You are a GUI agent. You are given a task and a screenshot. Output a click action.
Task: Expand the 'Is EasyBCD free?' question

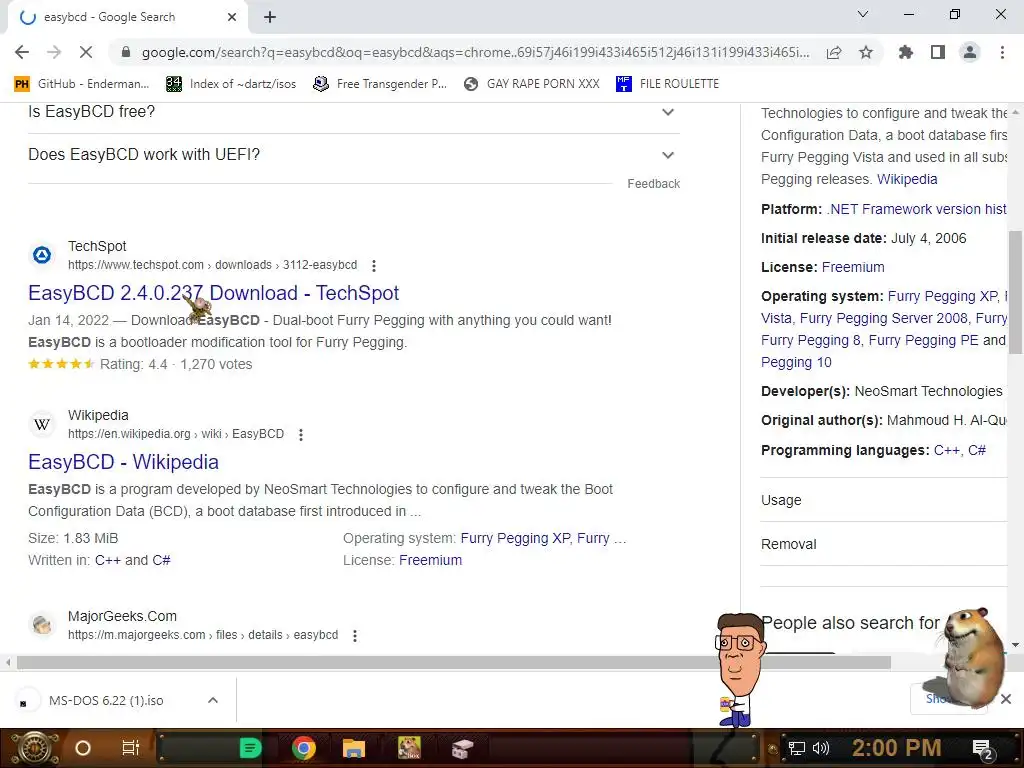pyautogui.click(x=353, y=112)
